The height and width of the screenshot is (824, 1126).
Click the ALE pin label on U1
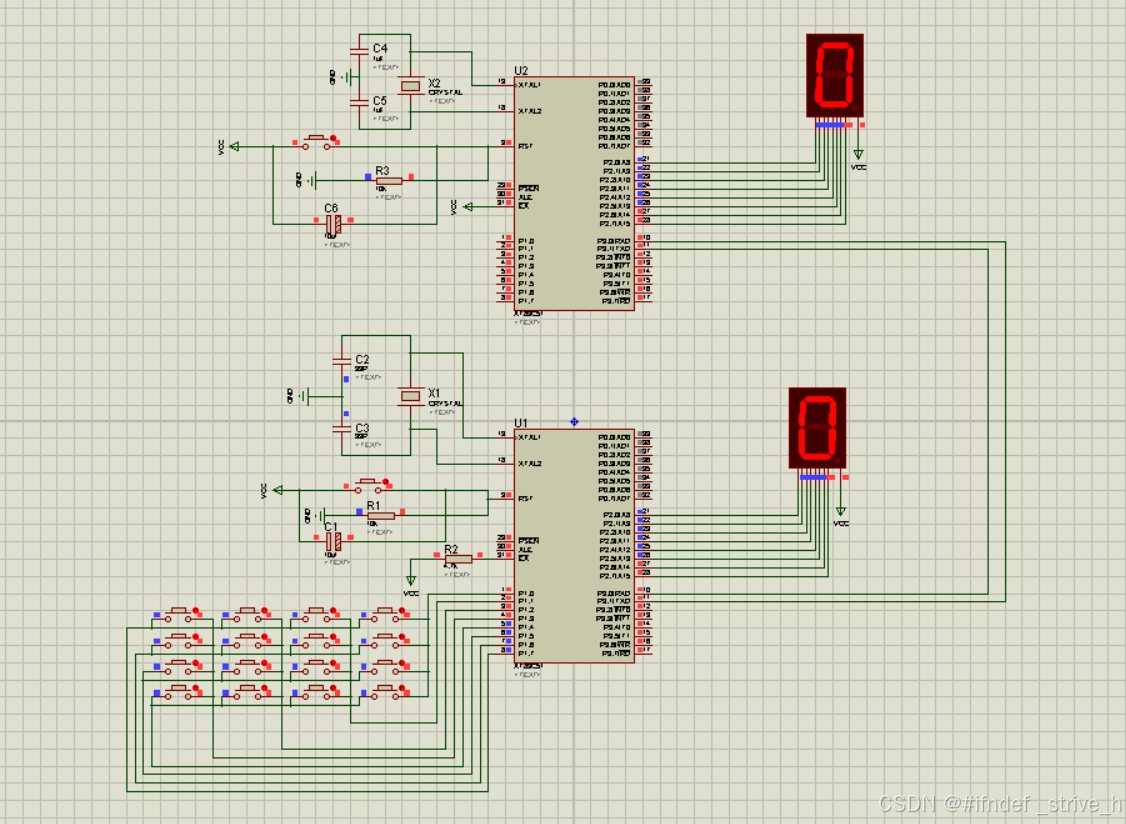525,550
